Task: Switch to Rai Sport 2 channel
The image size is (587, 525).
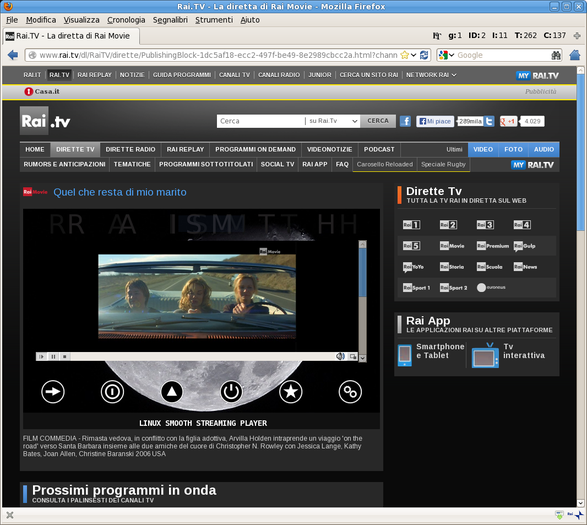Action: point(453,288)
